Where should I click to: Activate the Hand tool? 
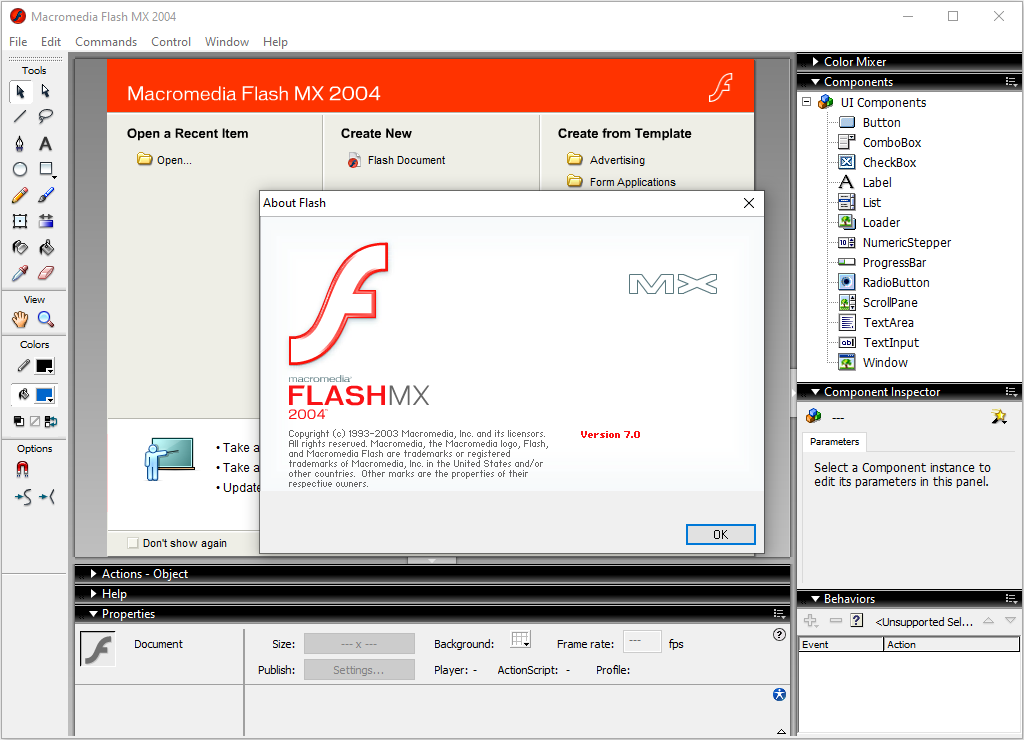(20, 319)
